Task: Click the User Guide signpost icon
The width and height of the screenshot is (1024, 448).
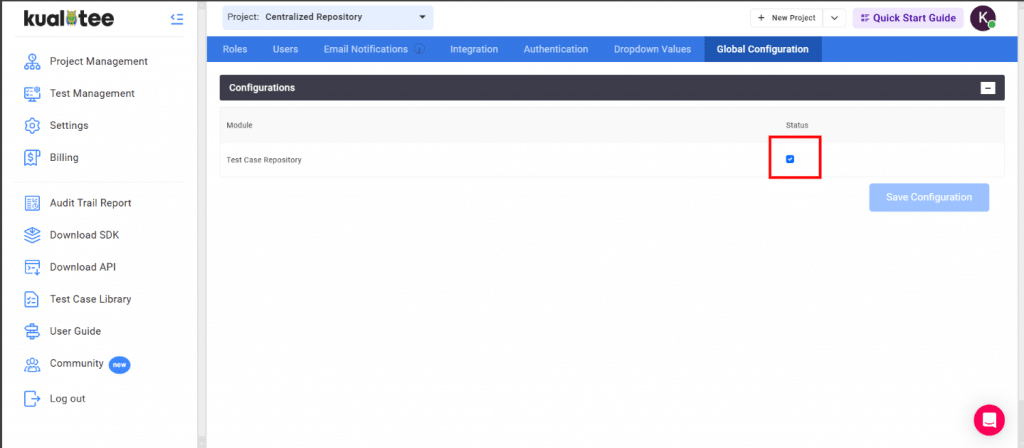Action: pyautogui.click(x=32, y=331)
